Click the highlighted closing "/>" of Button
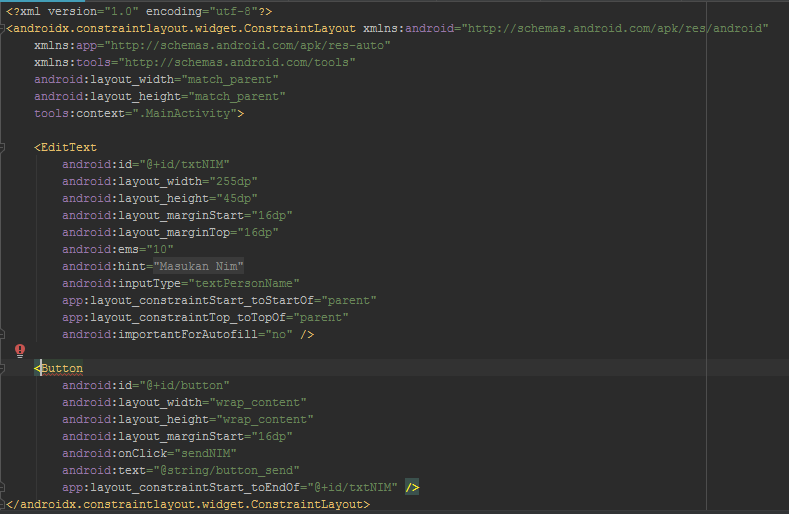789x514 pixels. 412,488
